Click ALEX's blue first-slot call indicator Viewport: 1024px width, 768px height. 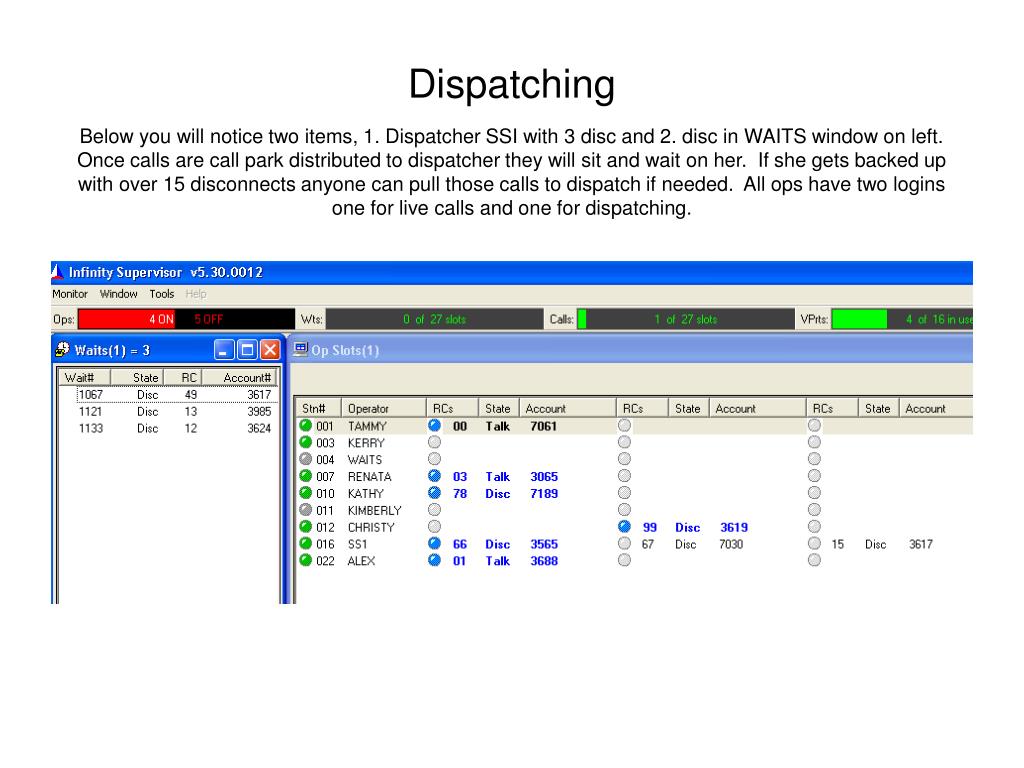coord(434,560)
